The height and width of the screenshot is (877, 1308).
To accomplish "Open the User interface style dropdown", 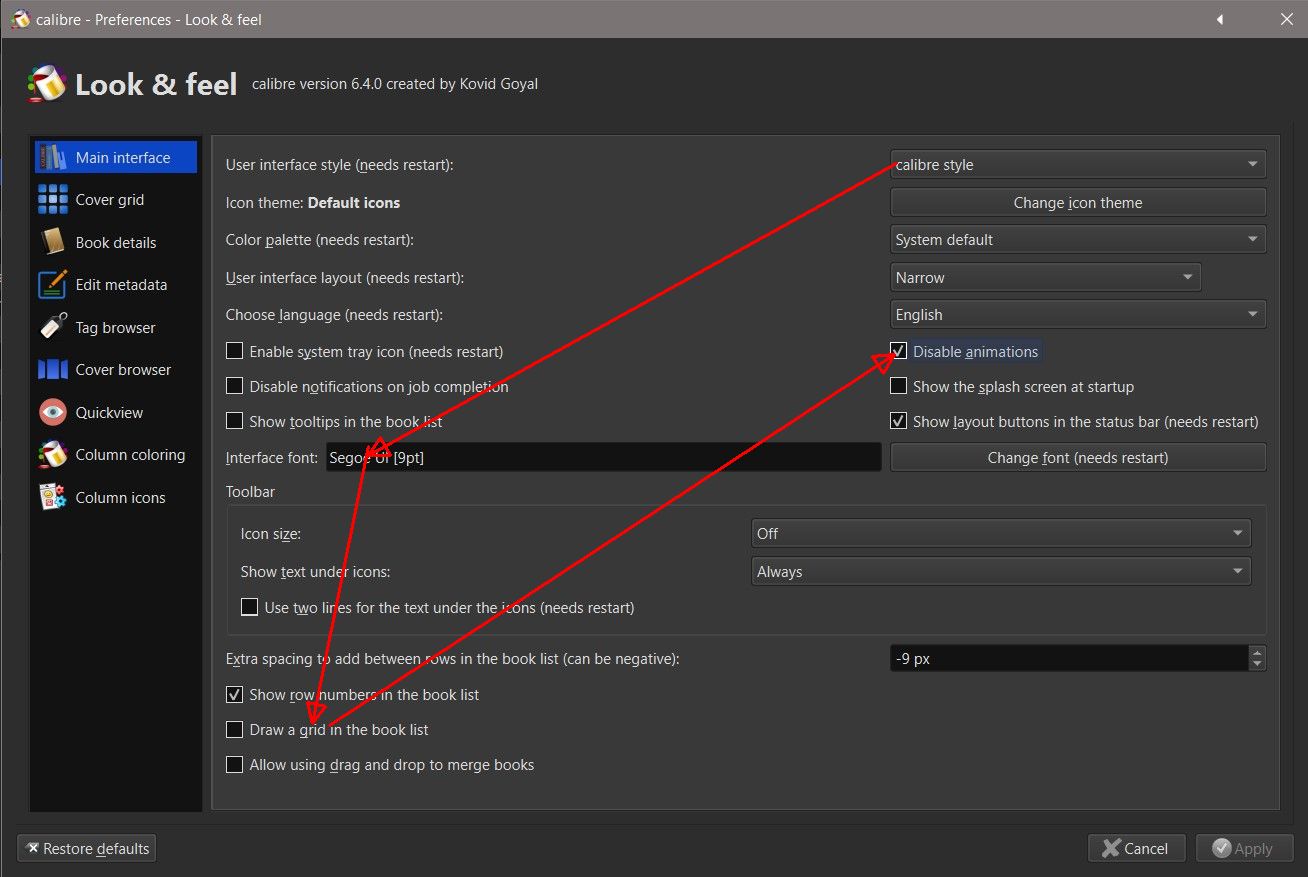I will pyautogui.click(x=1078, y=165).
